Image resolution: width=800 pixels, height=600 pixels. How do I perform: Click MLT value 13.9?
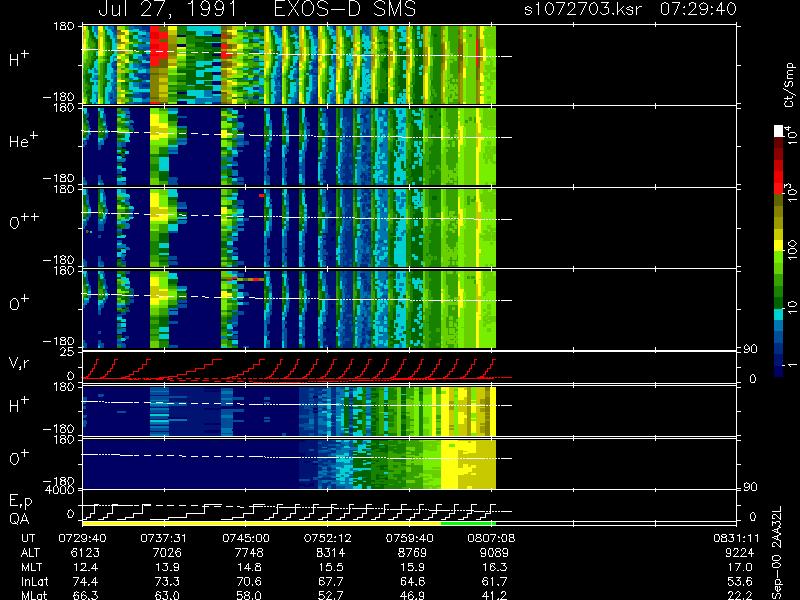167,567
